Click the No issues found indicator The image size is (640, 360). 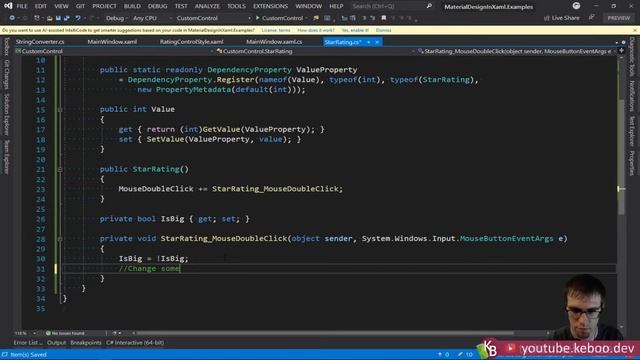click(65, 333)
